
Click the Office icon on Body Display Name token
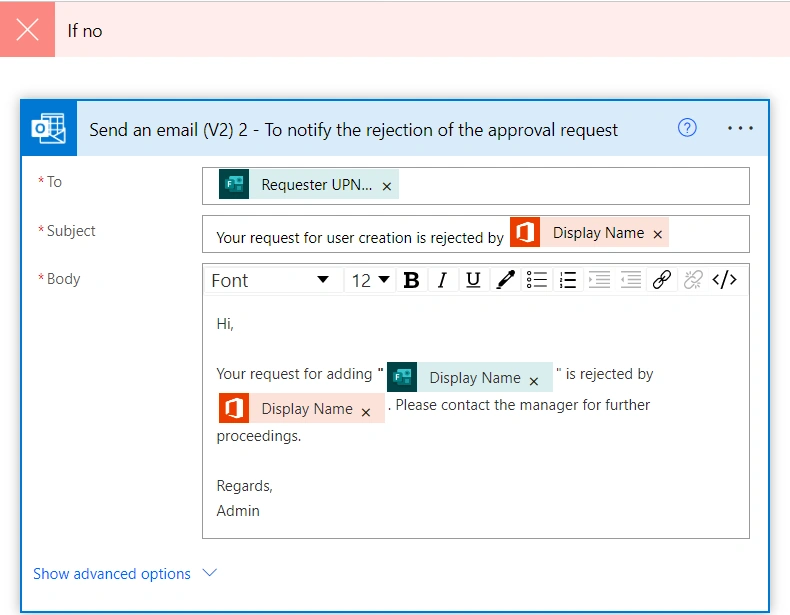coord(234,408)
